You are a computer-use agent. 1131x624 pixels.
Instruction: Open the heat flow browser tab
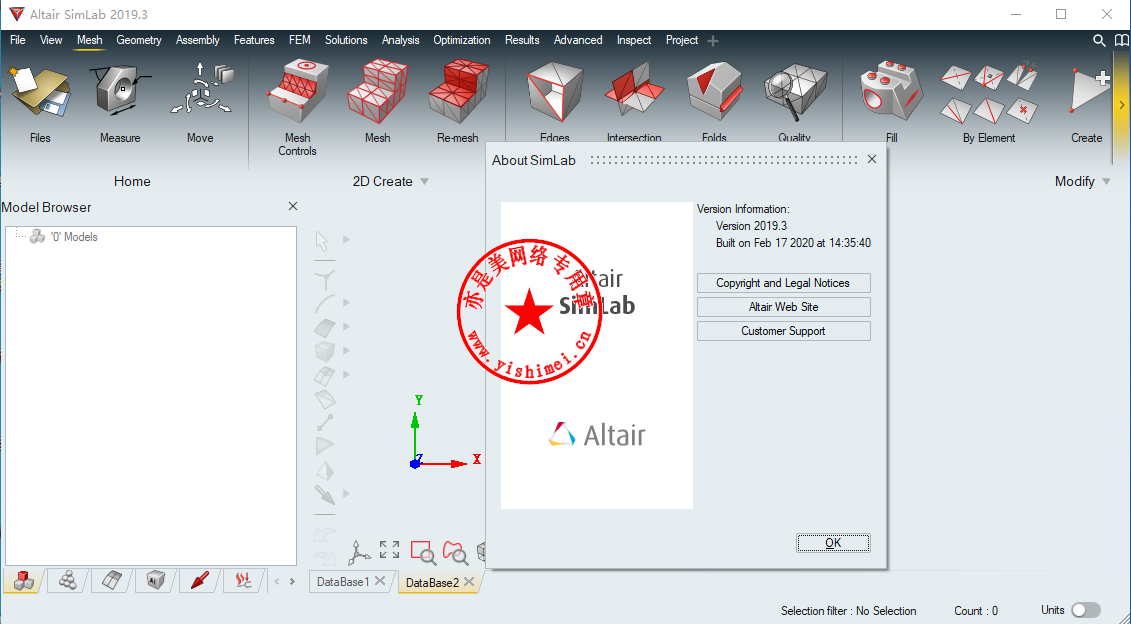(x=244, y=581)
